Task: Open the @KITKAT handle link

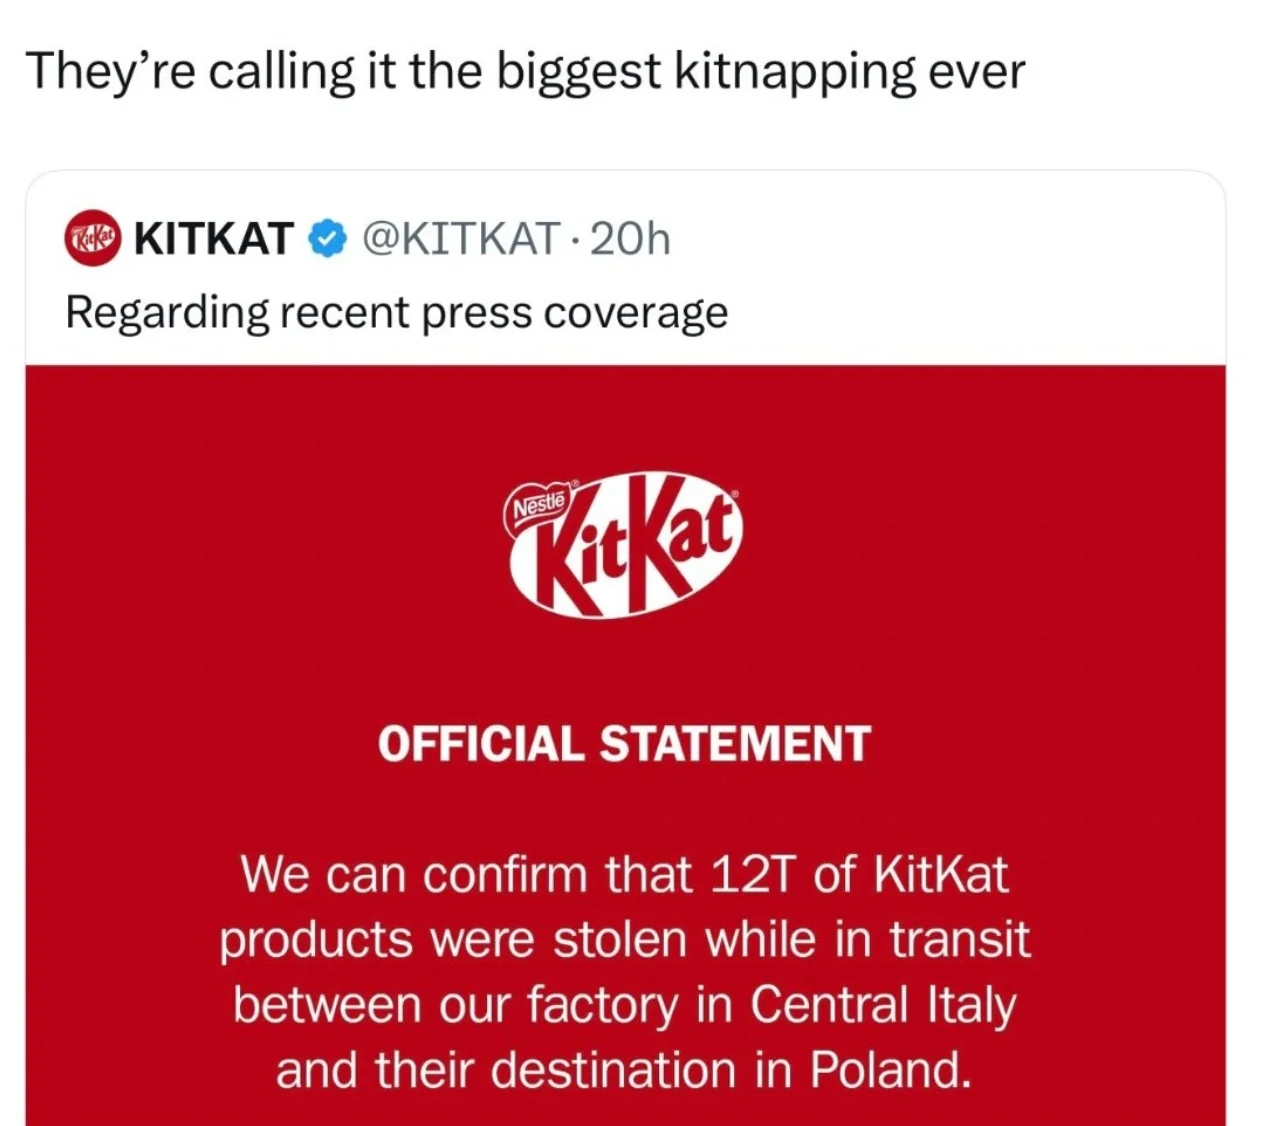Action: (x=461, y=240)
